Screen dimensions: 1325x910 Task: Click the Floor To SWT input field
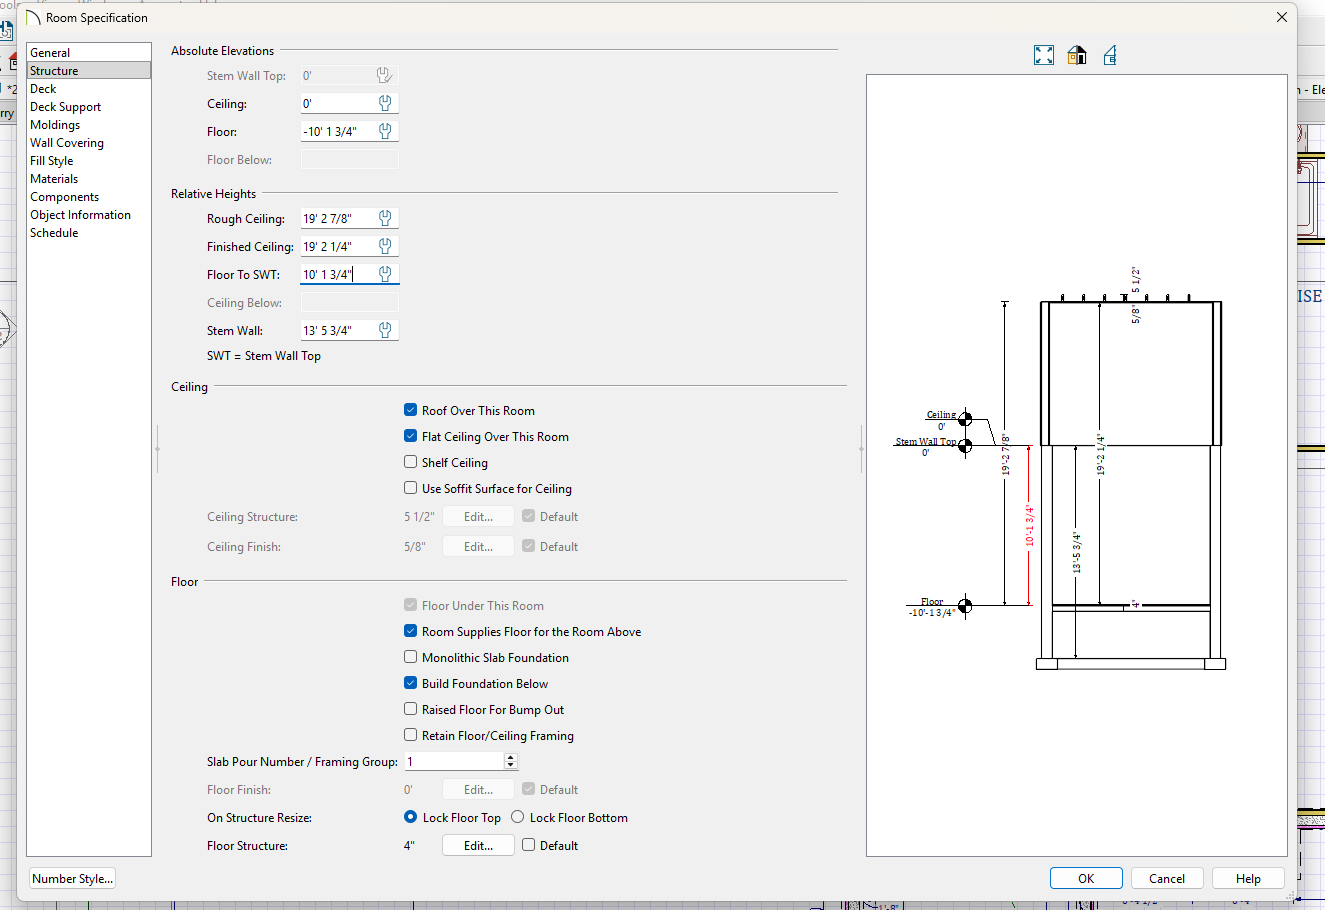click(337, 274)
